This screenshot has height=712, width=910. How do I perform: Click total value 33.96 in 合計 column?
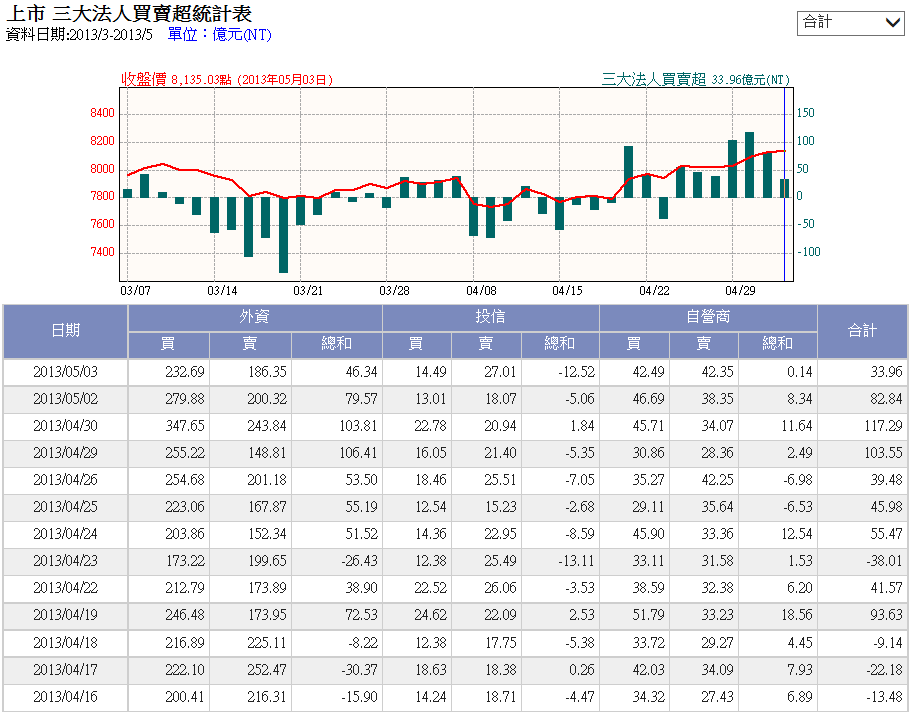pos(886,372)
